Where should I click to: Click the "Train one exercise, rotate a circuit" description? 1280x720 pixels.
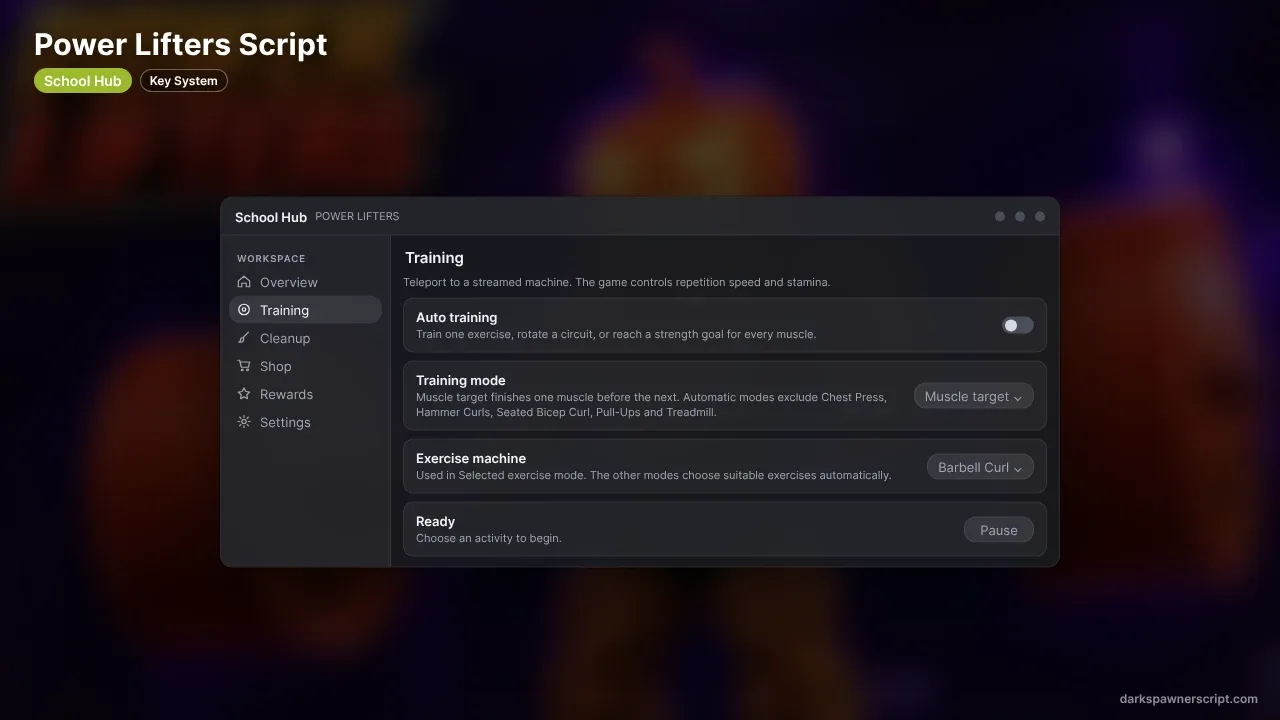click(x=616, y=334)
